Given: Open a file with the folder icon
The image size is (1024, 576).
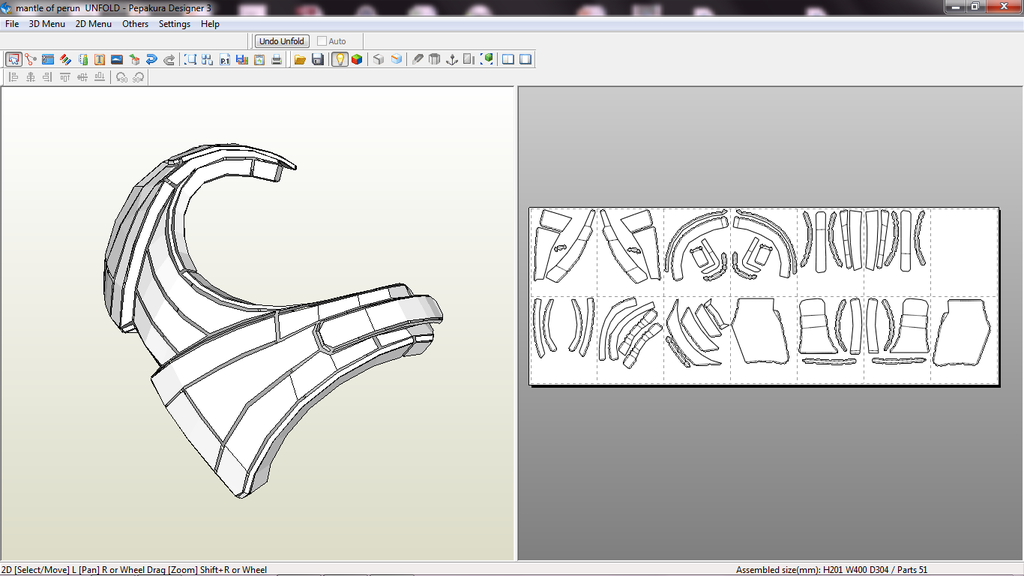Looking at the screenshot, I should coord(300,60).
